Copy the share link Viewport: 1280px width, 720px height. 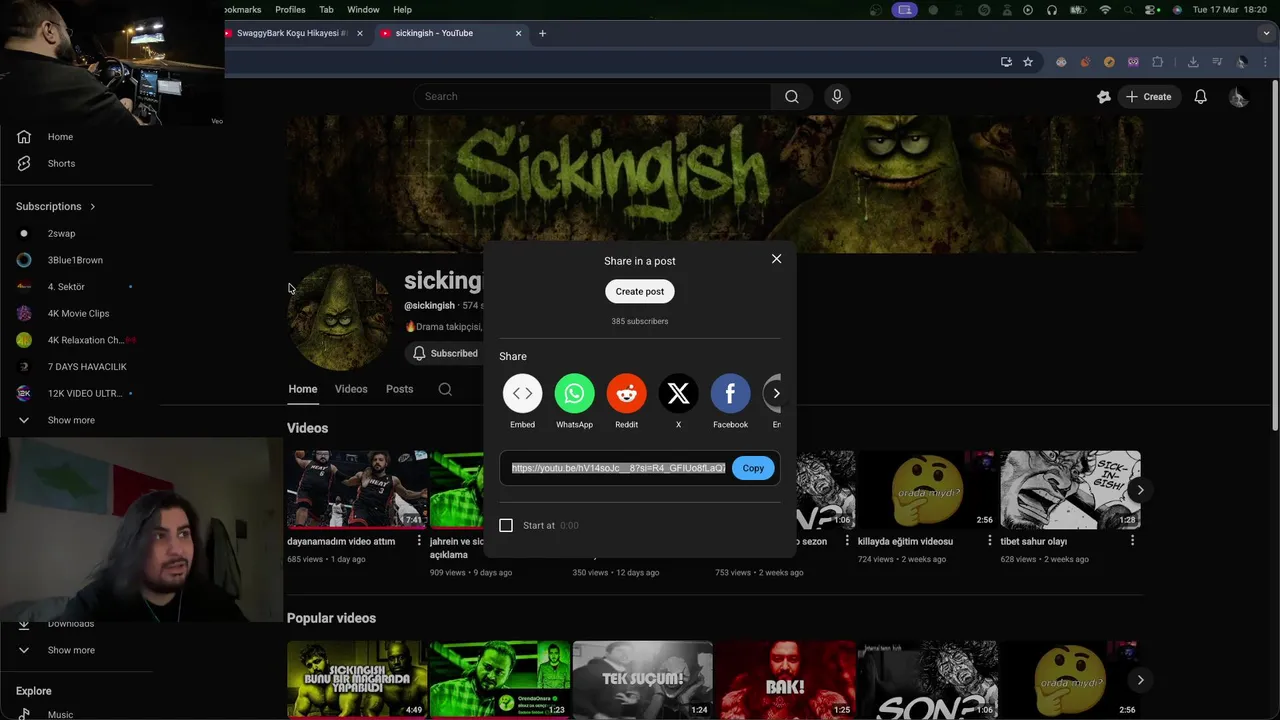point(753,468)
